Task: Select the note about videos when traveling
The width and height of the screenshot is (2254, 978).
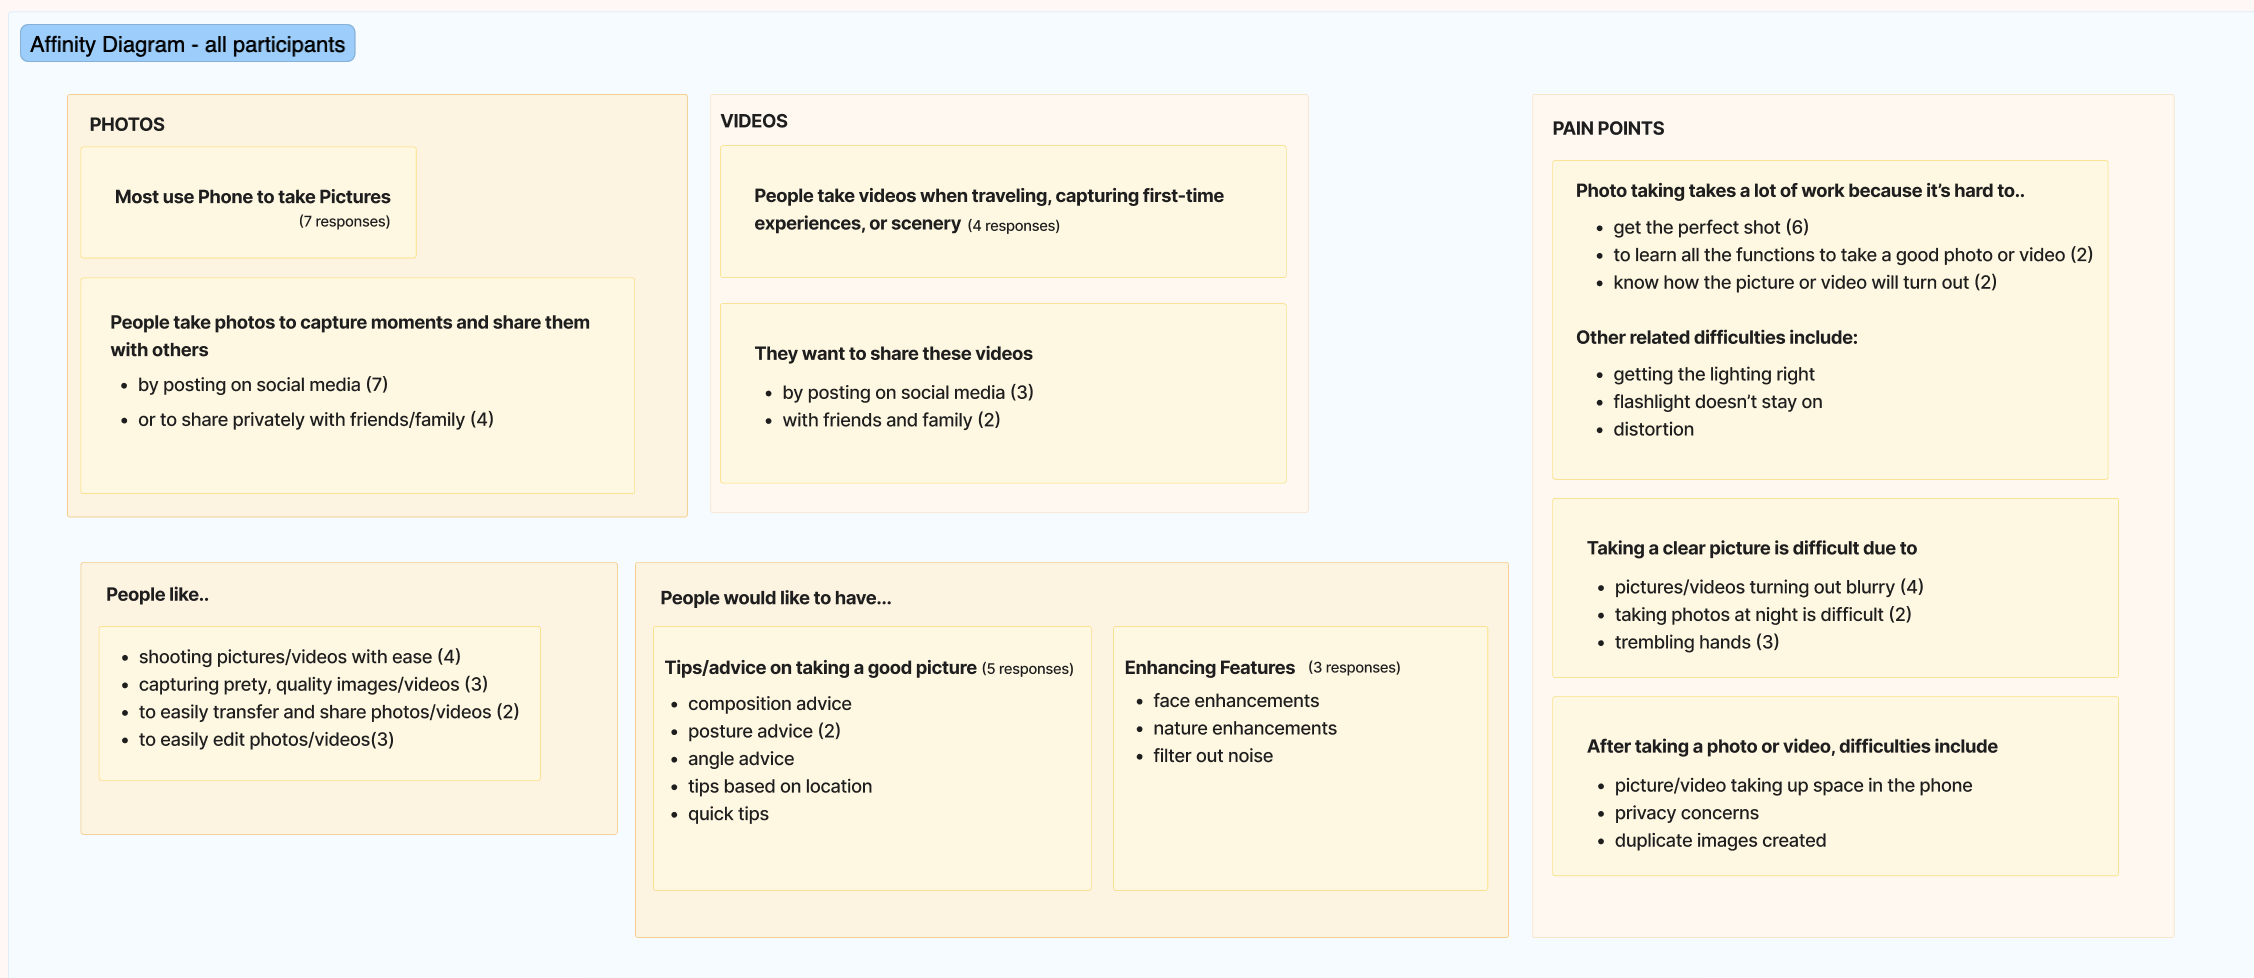Action: coord(1003,211)
